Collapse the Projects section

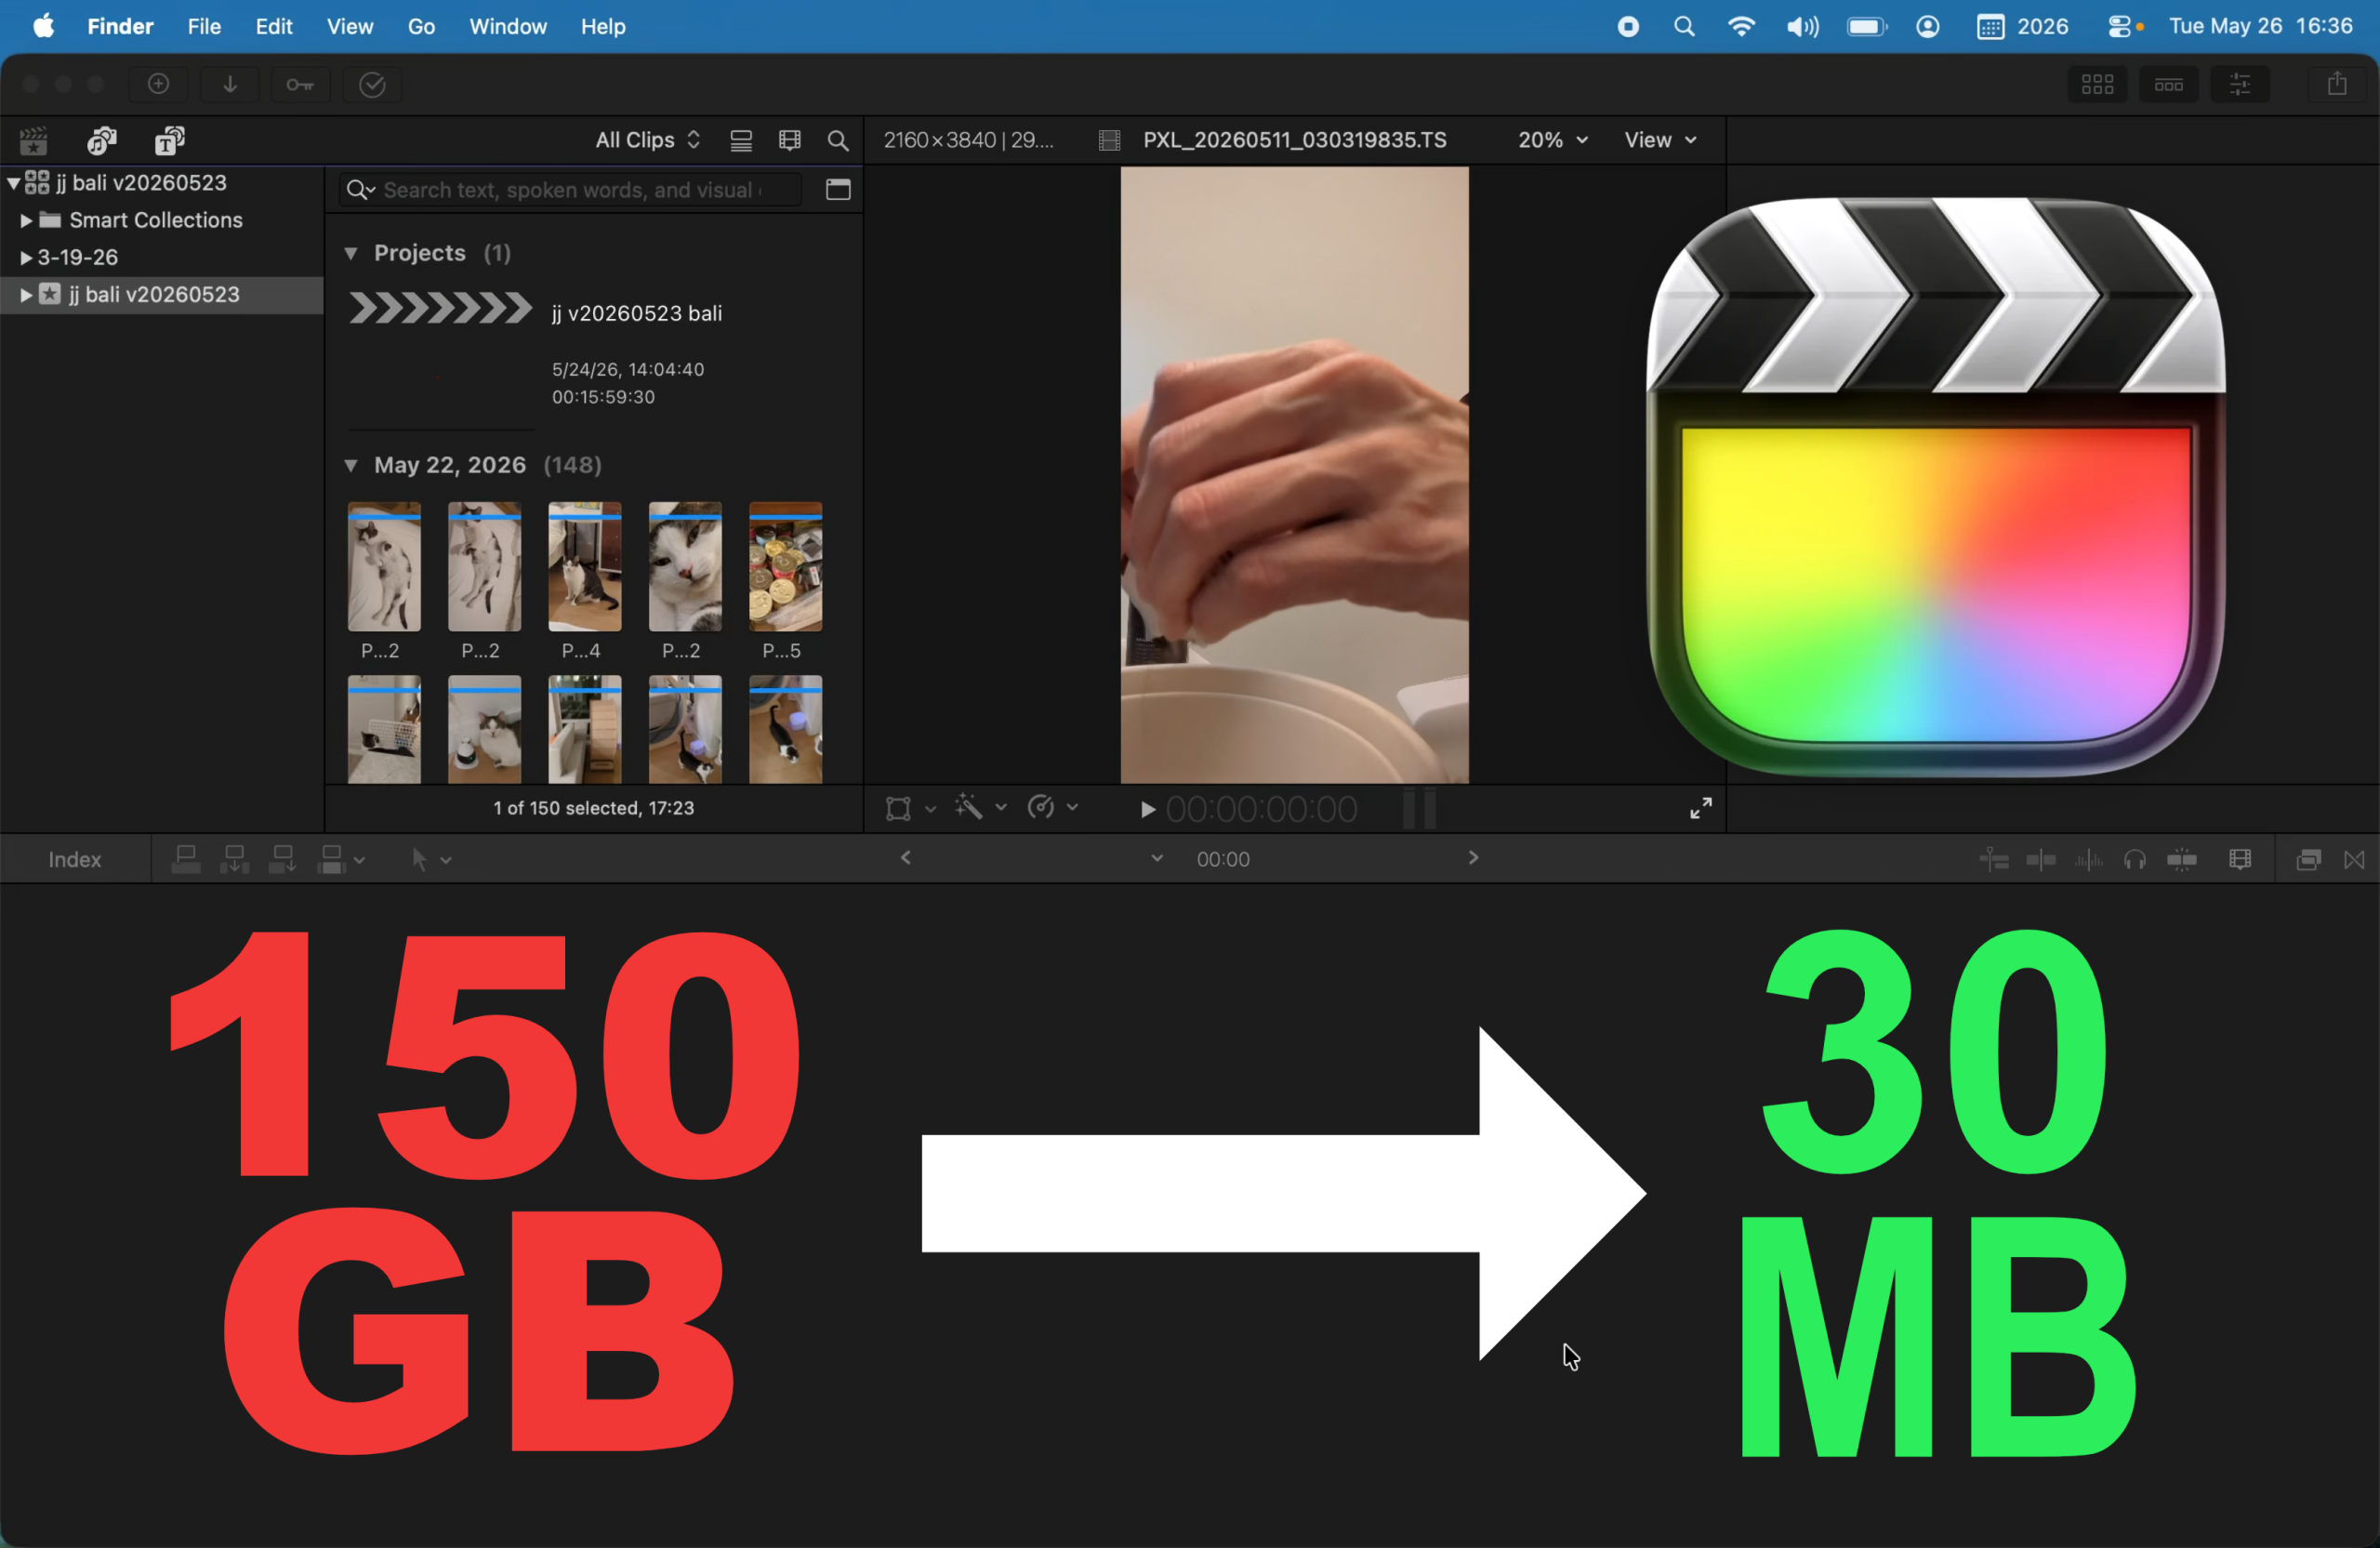point(351,253)
